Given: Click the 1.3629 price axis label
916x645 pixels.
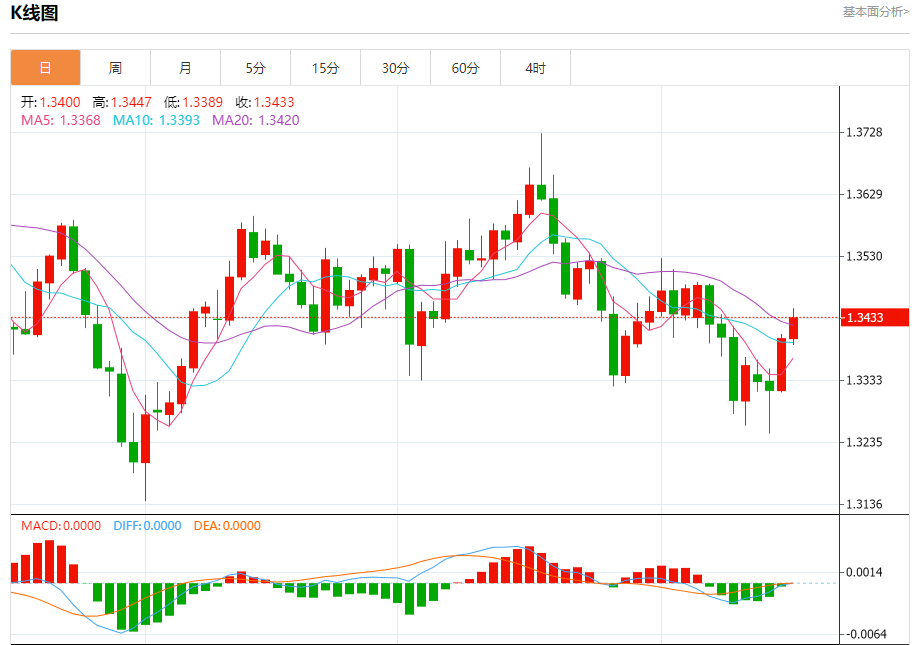Looking at the screenshot, I should click(x=865, y=195).
